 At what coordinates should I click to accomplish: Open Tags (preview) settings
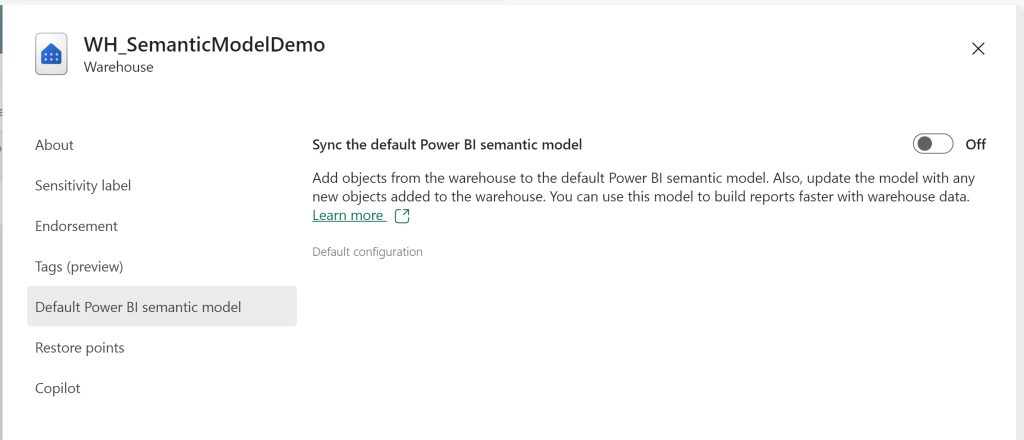pos(79,267)
